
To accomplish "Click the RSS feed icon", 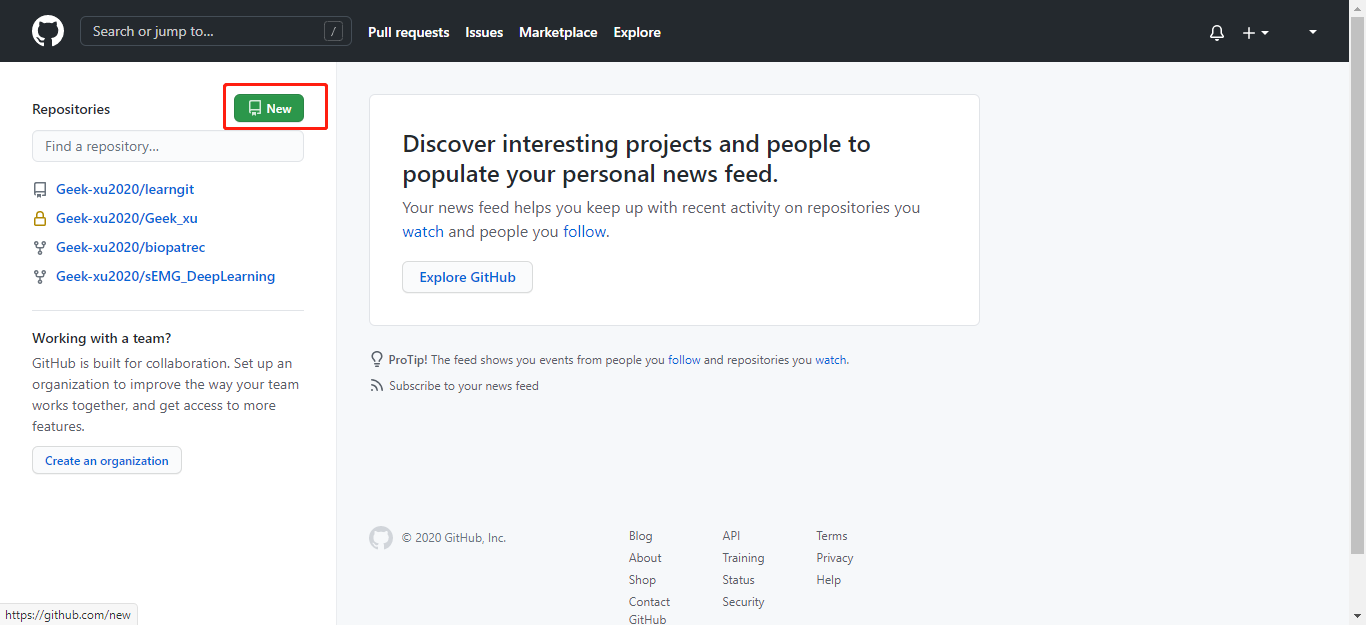I will [377, 386].
